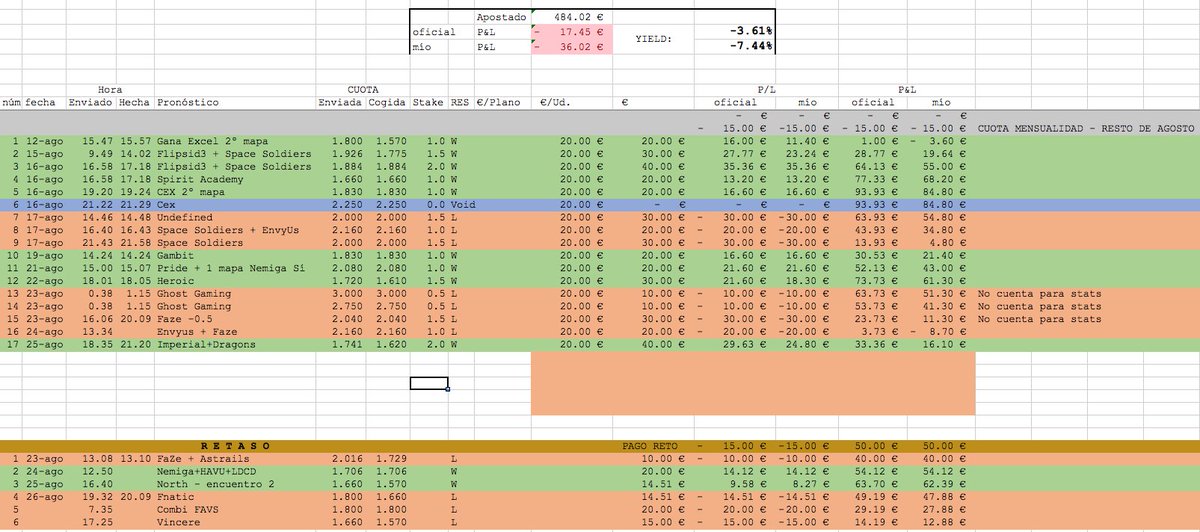Select the Gana Excel 2° mapa cell
This screenshot has height=532, width=1200.
211,142
